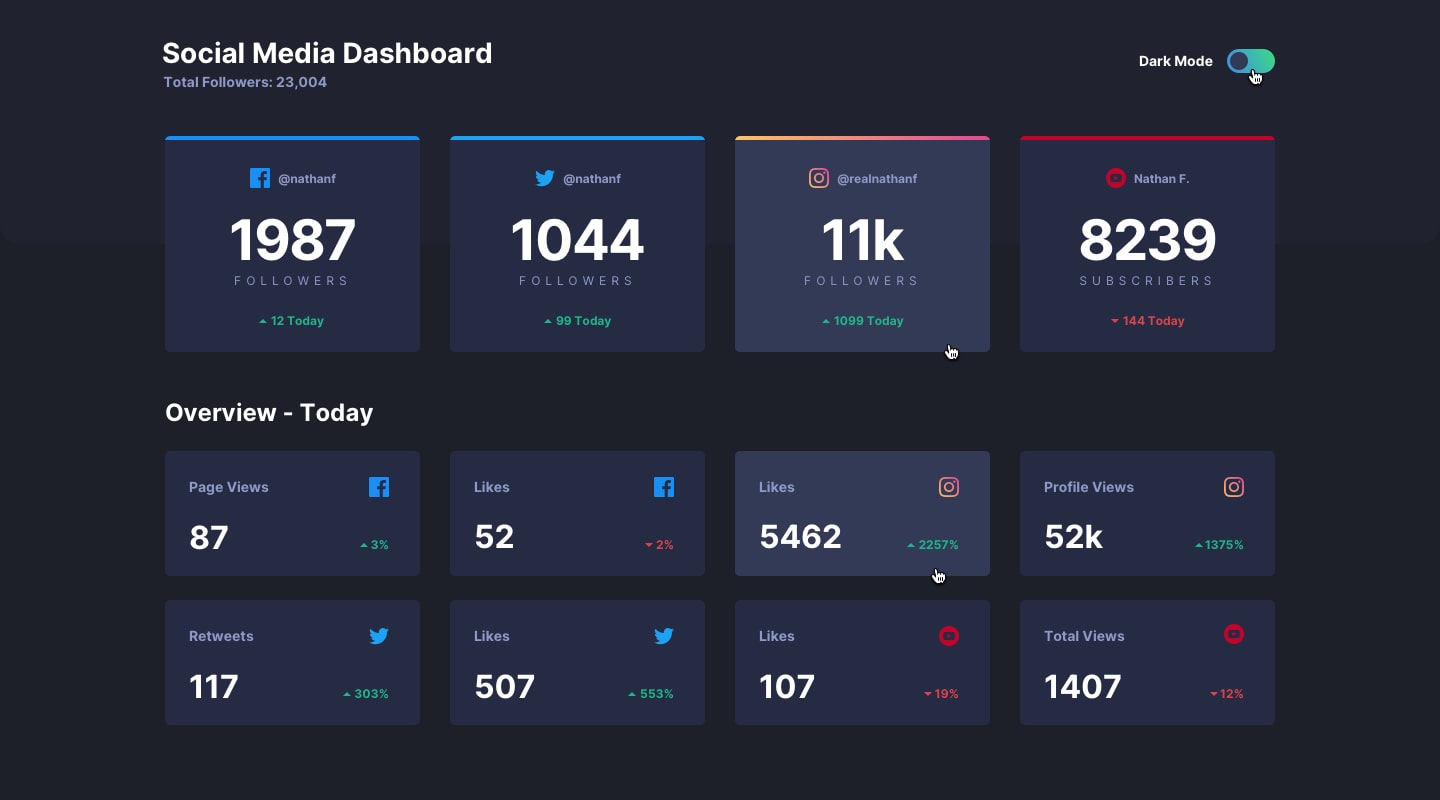The width and height of the screenshot is (1440, 800).
Task: Select the Twitter bird icon near @nathanf
Action: (545, 178)
